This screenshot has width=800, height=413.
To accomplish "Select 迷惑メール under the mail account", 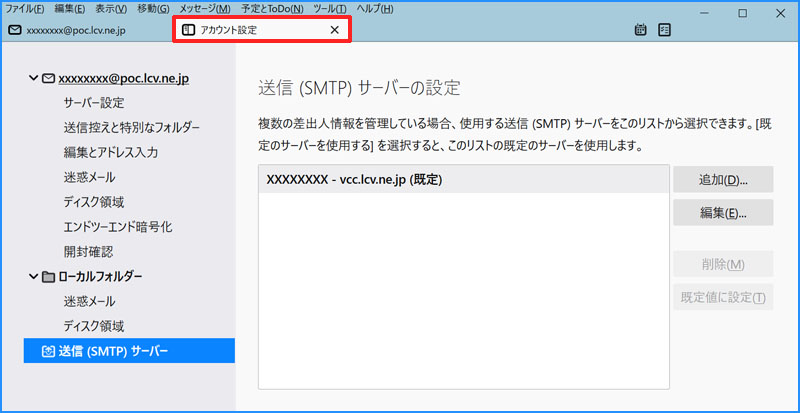I will coord(88,177).
